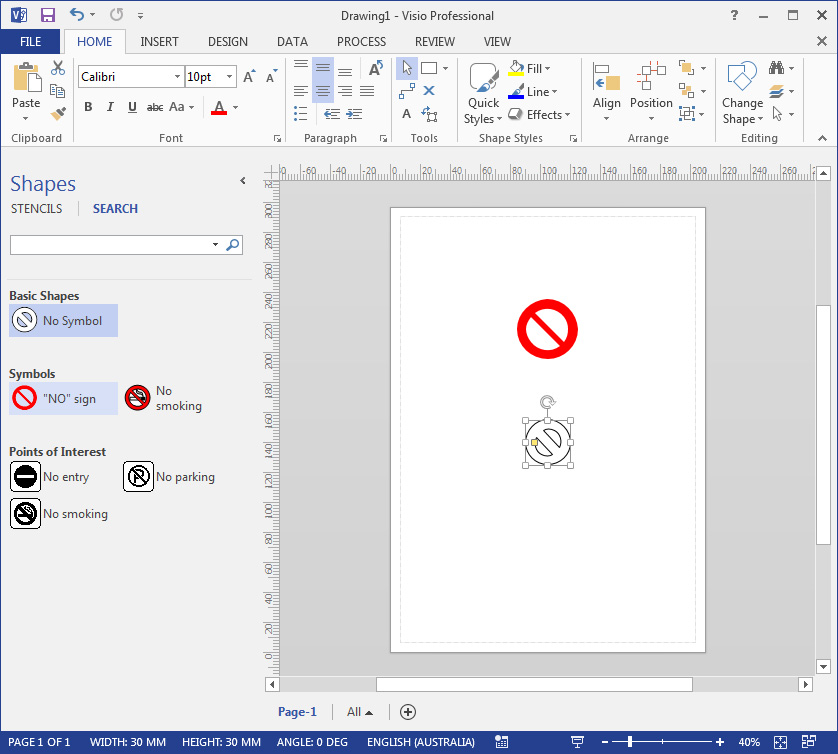Click the search magnifier in Shapes pane
The image size is (838, 754).
(233, 244)
